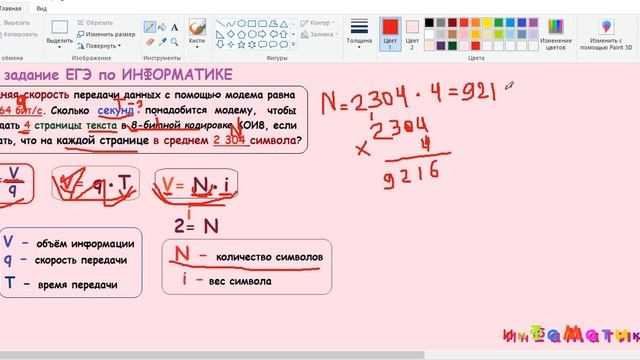The height and width of the screenshot is (360, 640).
Task: Choose the Polygon shape
Action: pos(273,24)
